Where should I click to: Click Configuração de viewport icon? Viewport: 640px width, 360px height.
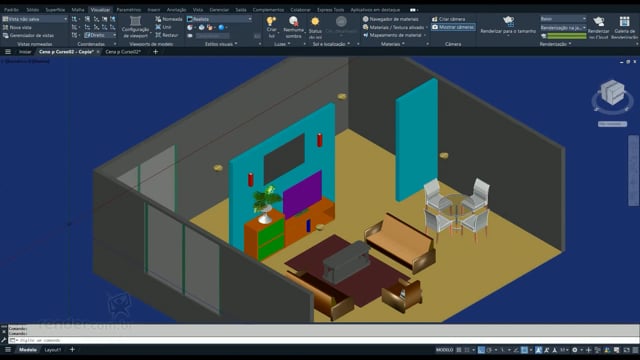click(135, 21)
